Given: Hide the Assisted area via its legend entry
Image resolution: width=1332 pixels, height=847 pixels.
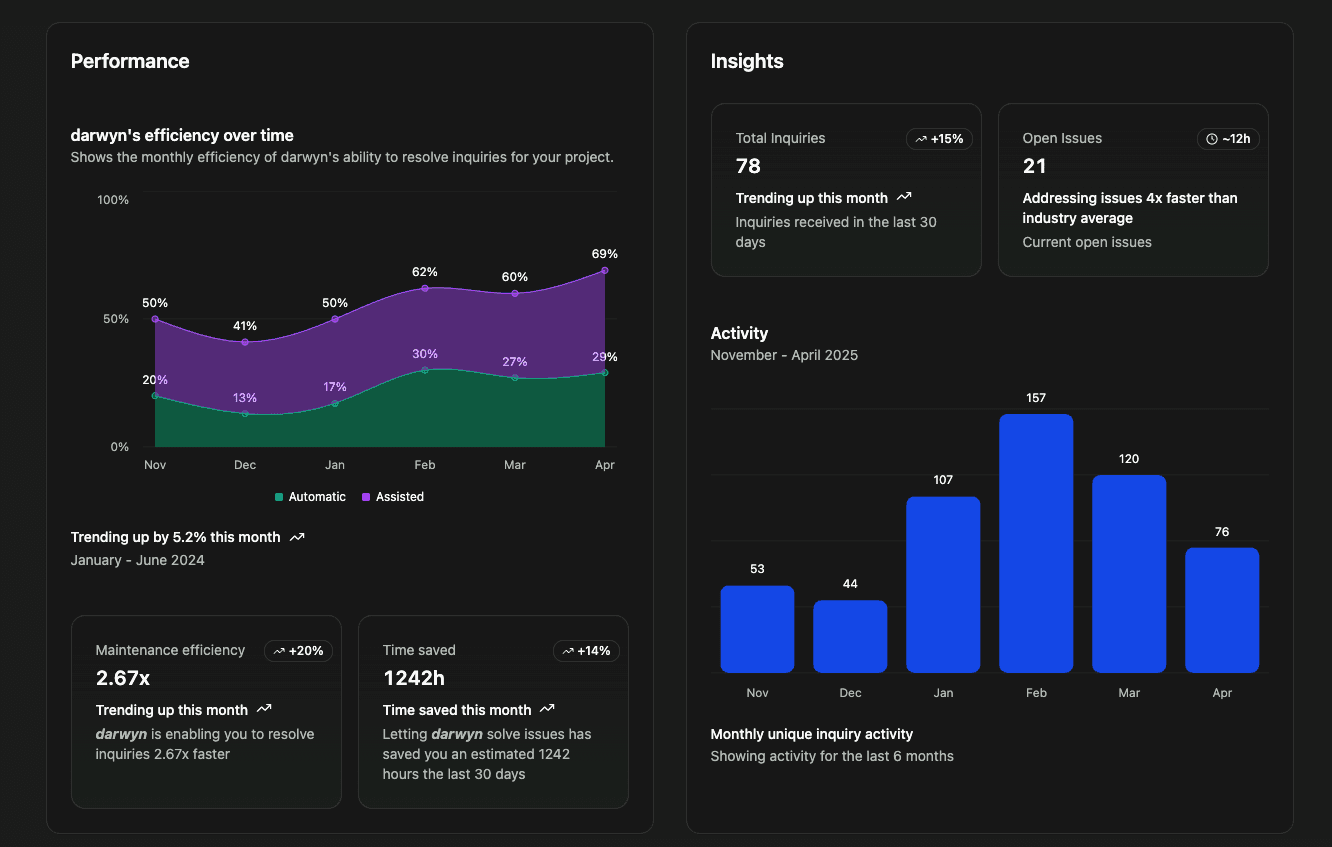Looking at the screenshot, I should 394,497.
